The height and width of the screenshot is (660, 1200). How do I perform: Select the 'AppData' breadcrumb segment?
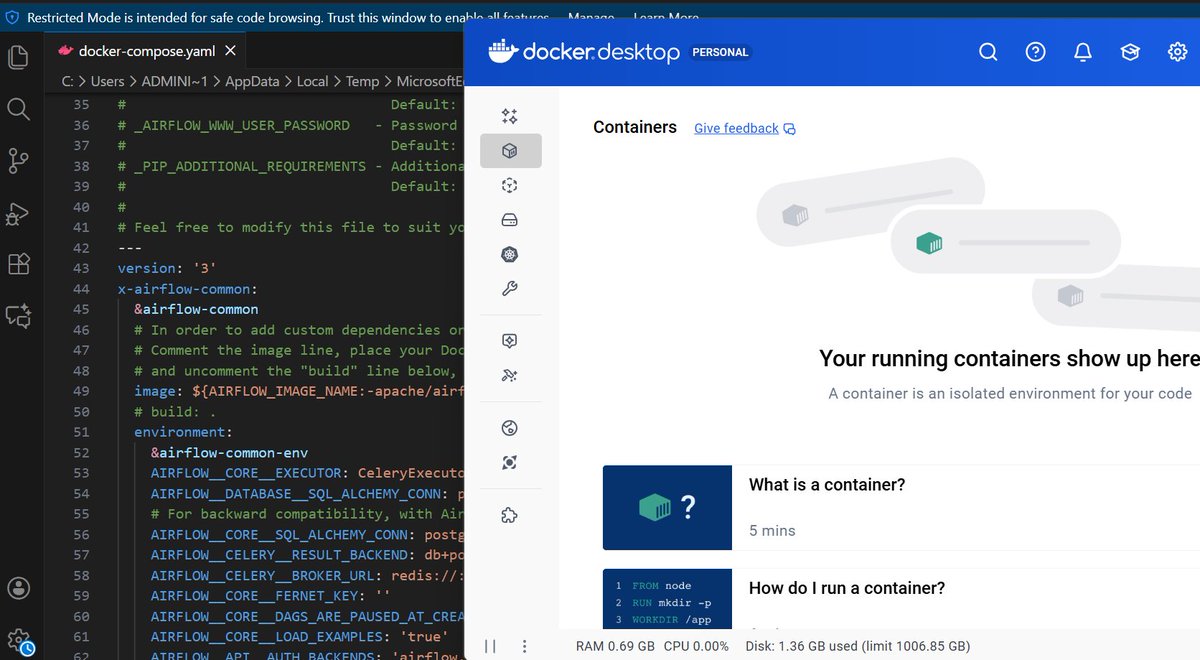coord(251,81)
